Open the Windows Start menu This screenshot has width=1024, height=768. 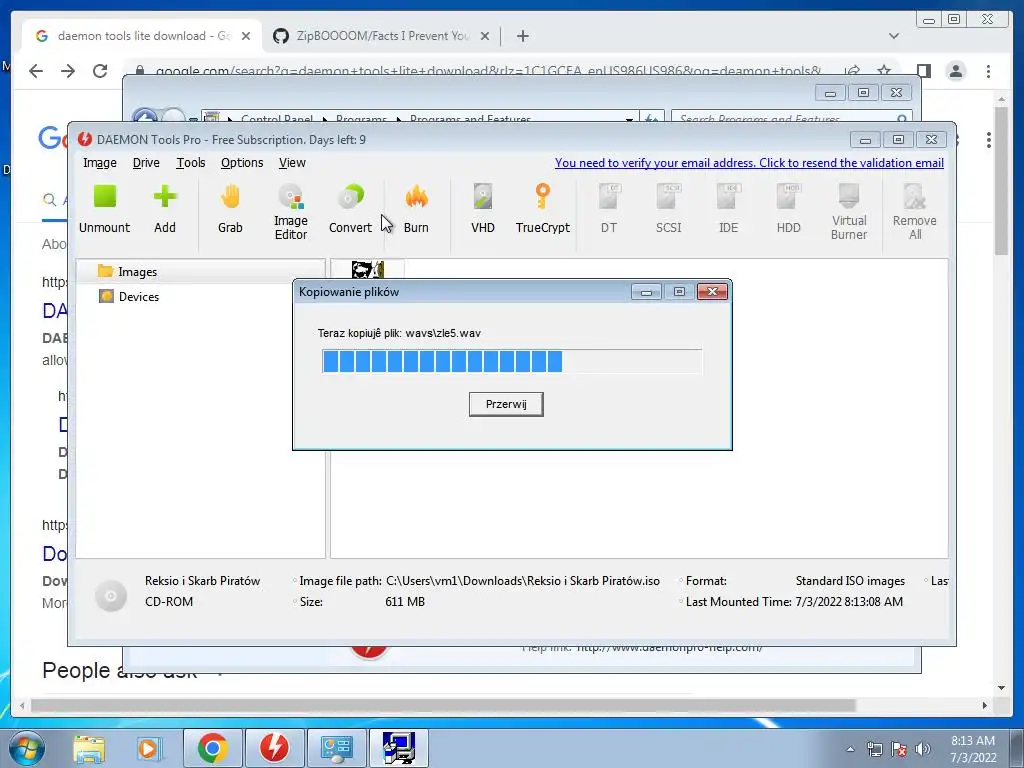(x=25, y=748)
